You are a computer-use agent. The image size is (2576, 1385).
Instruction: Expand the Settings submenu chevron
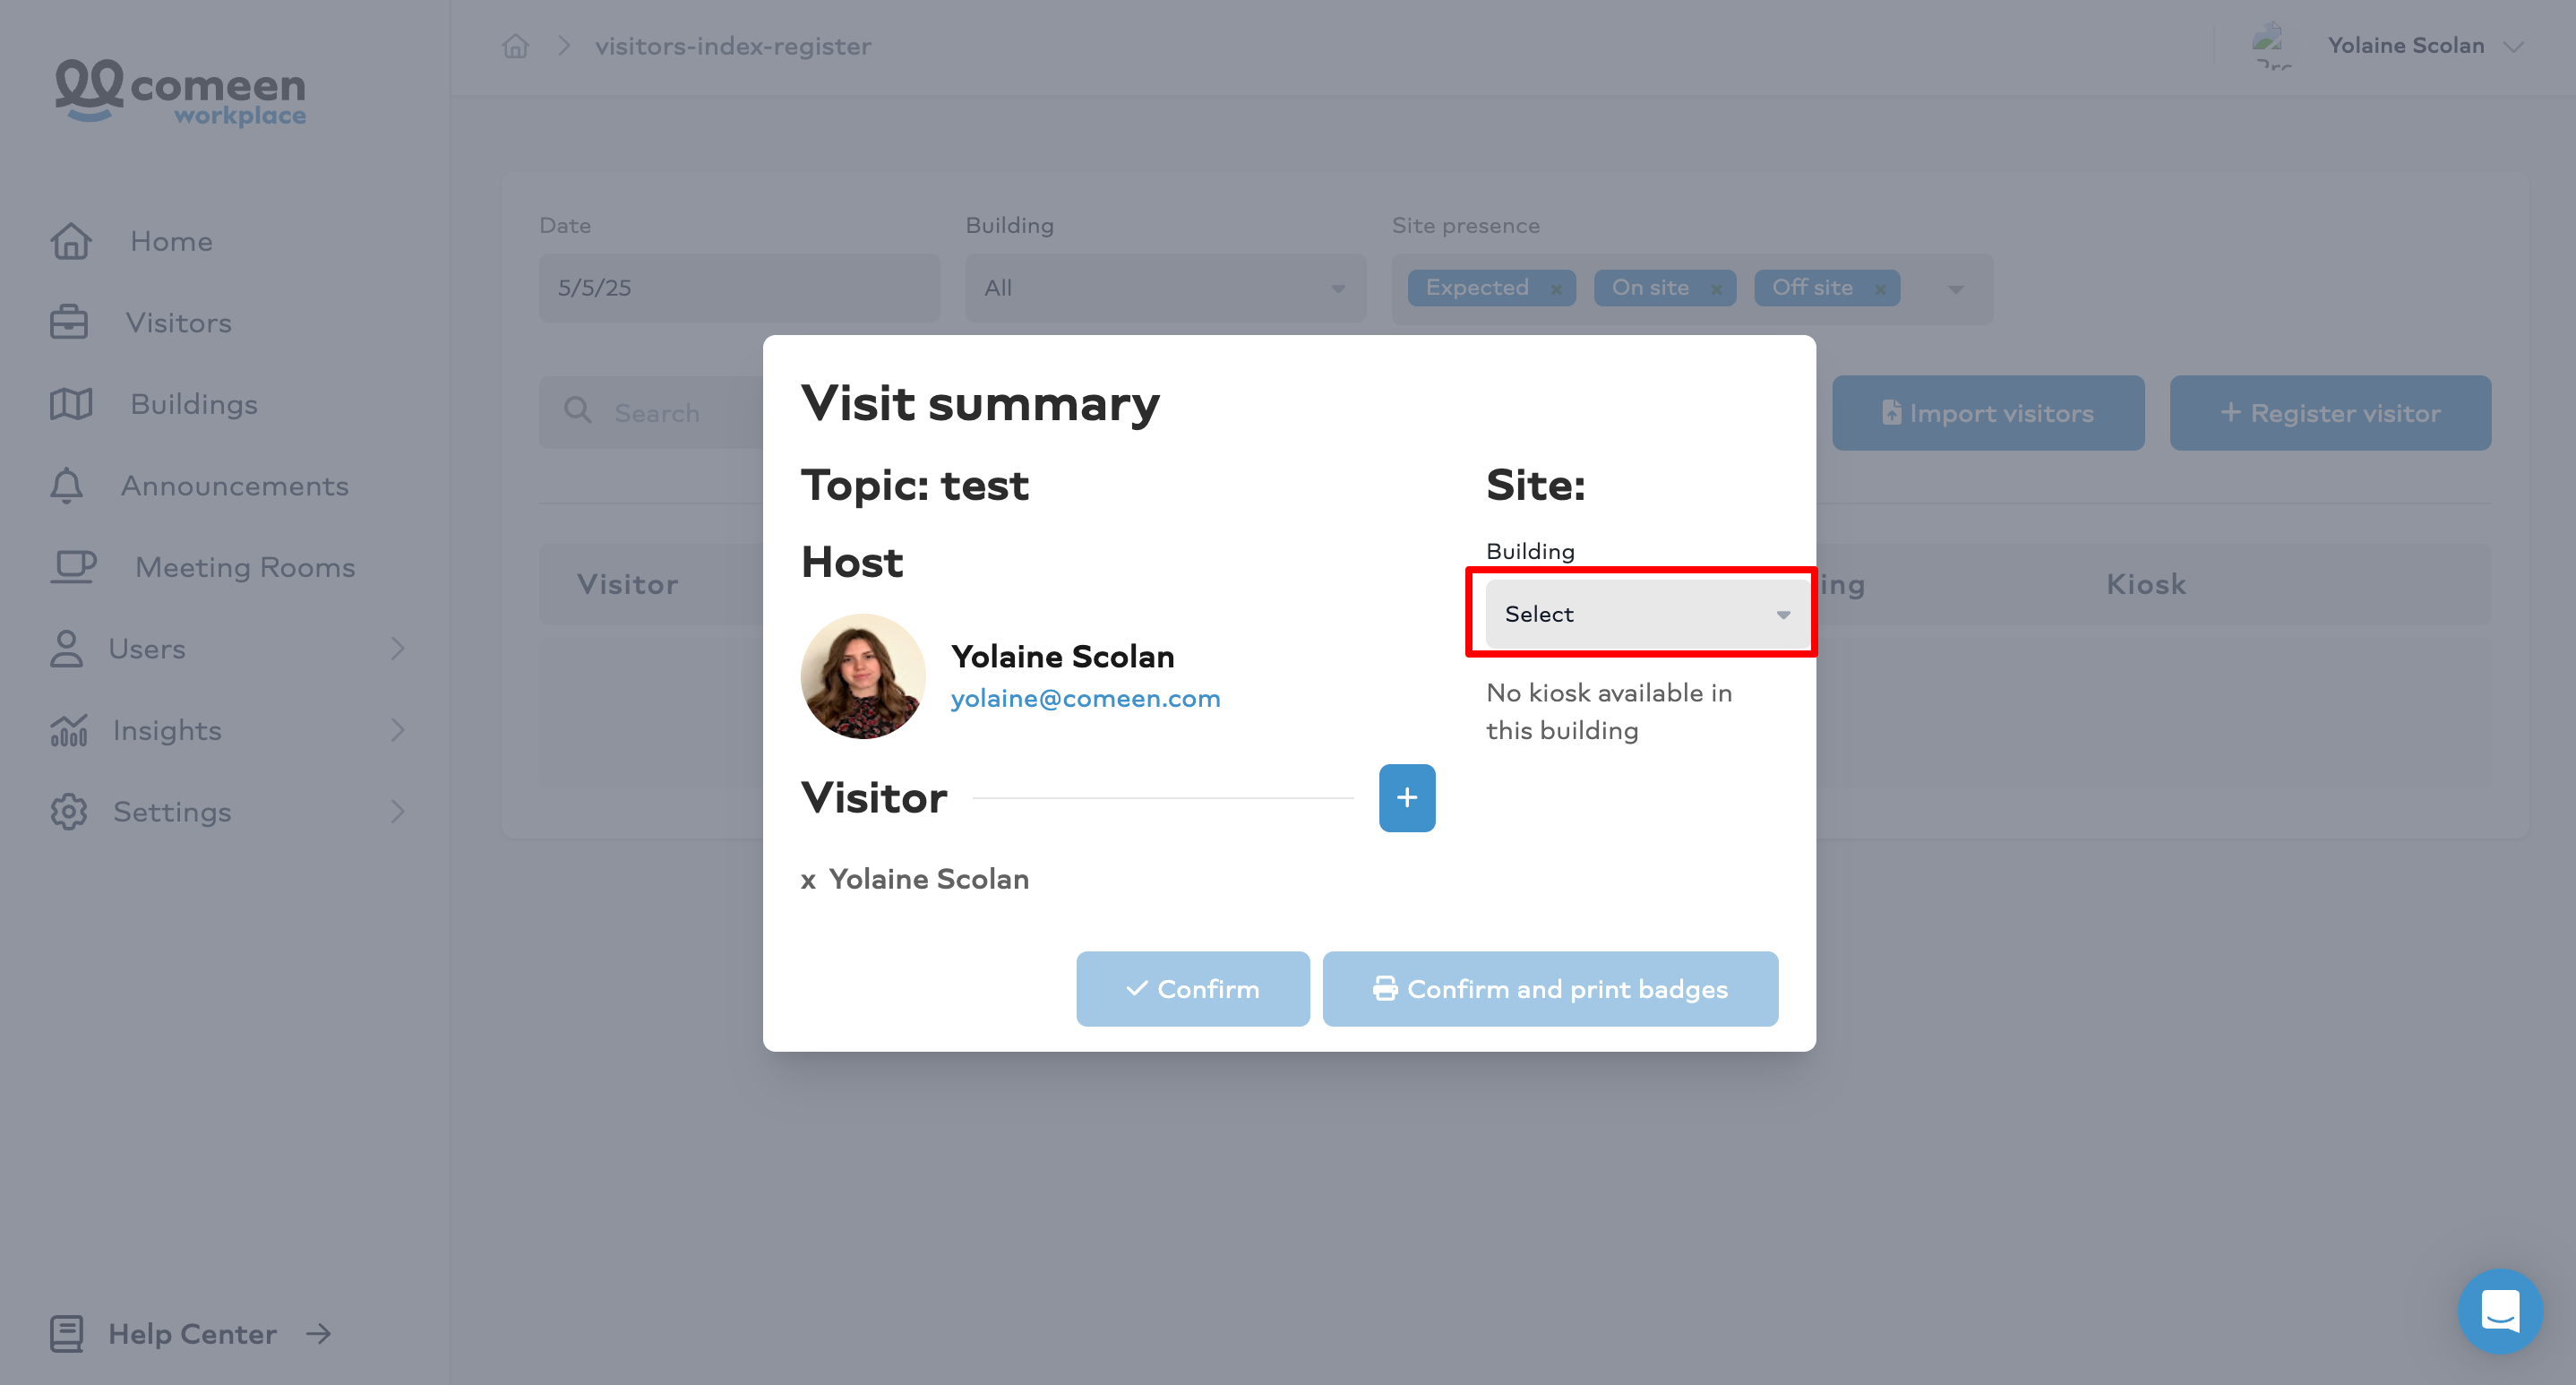pos(397,811)
